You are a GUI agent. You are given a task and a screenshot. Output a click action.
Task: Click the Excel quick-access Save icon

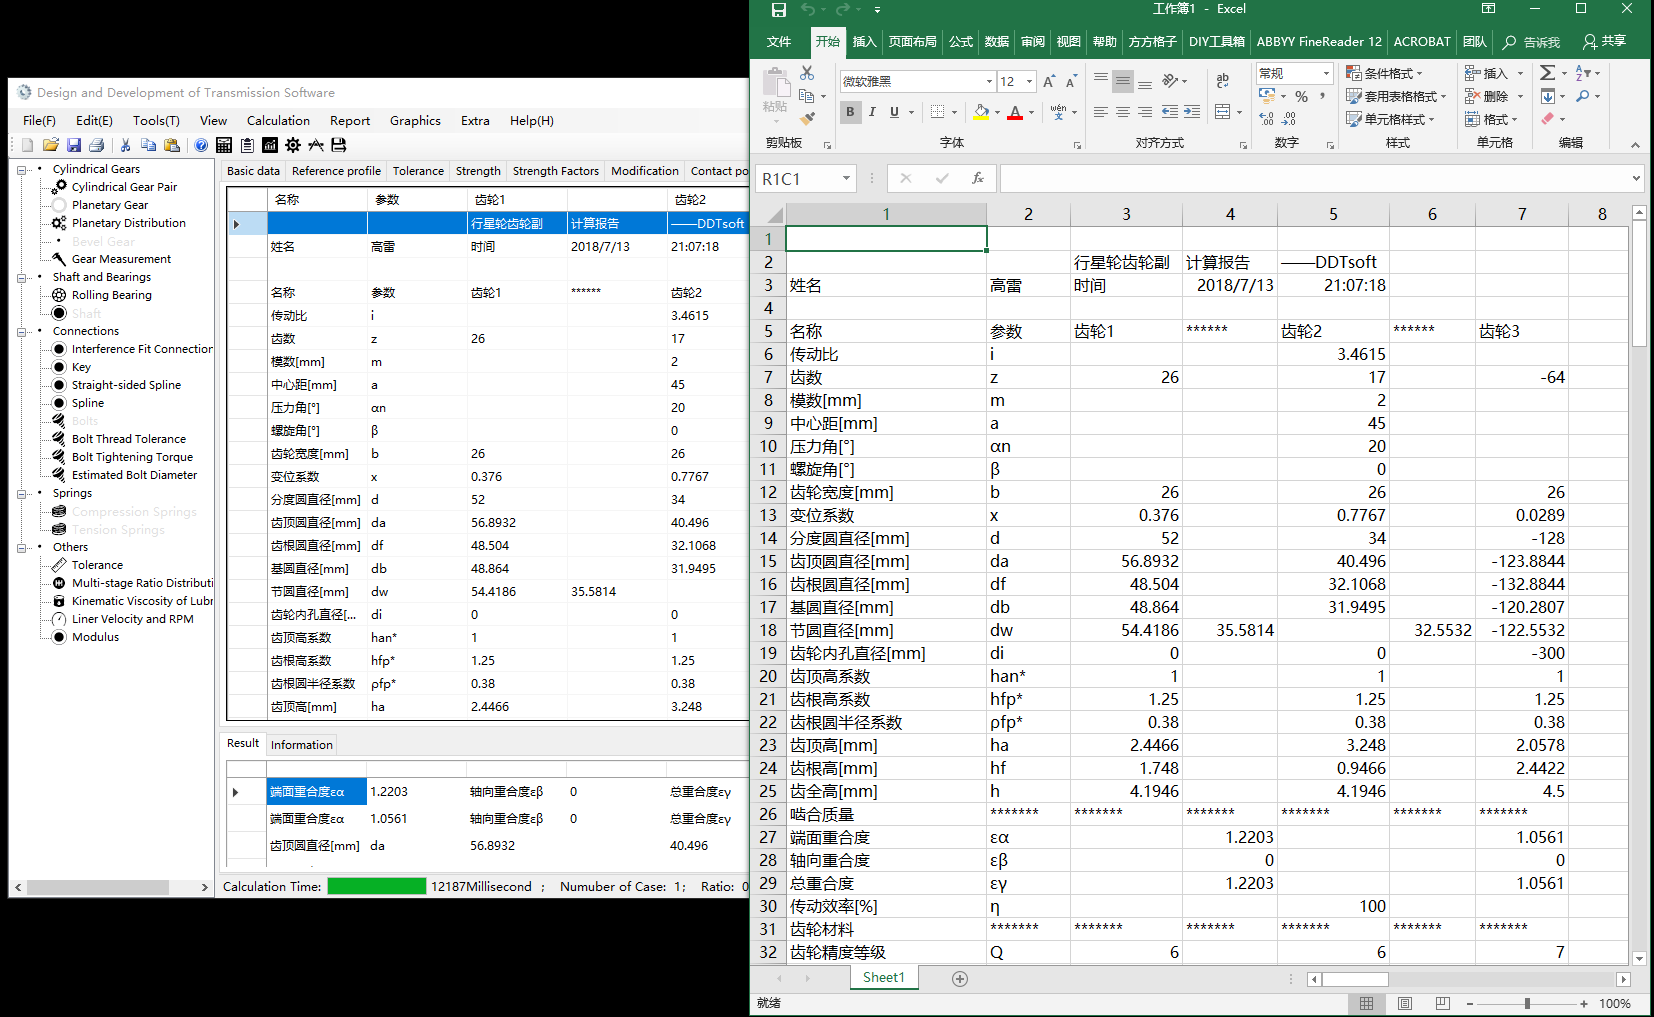tap(779, 9)
